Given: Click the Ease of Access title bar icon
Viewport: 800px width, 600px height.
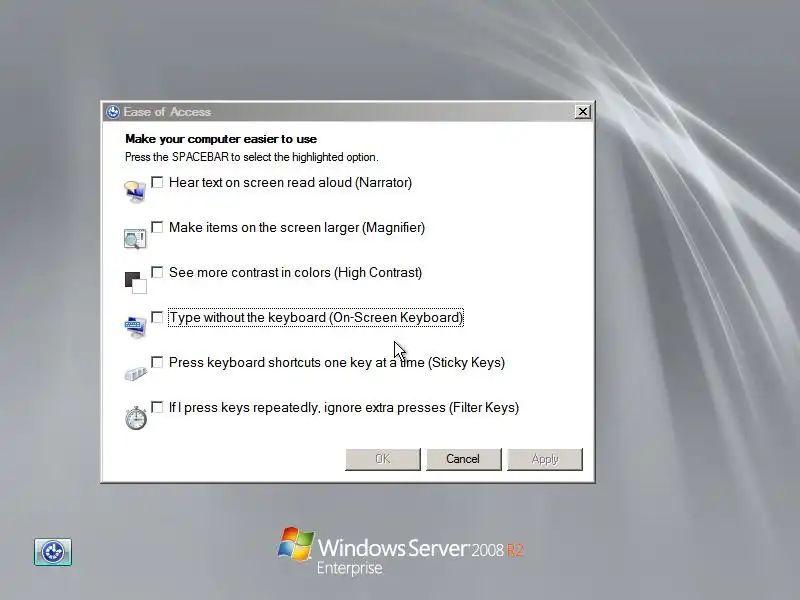Looking at the screenshot, I should tap(113, 112).
